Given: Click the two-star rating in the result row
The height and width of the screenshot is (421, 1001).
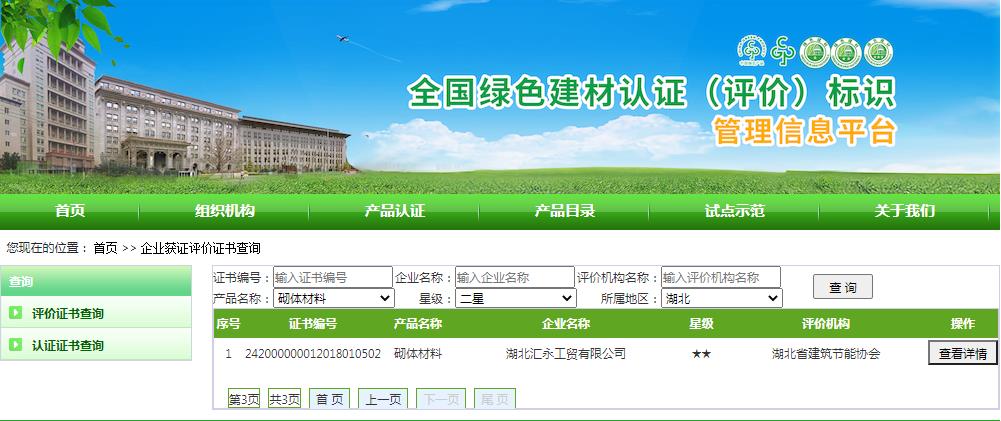Looking at the screenshot, I should [701, 354].
